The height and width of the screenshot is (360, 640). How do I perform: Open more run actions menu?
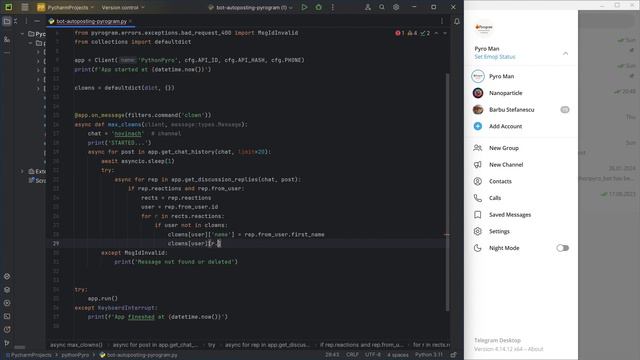333,7
